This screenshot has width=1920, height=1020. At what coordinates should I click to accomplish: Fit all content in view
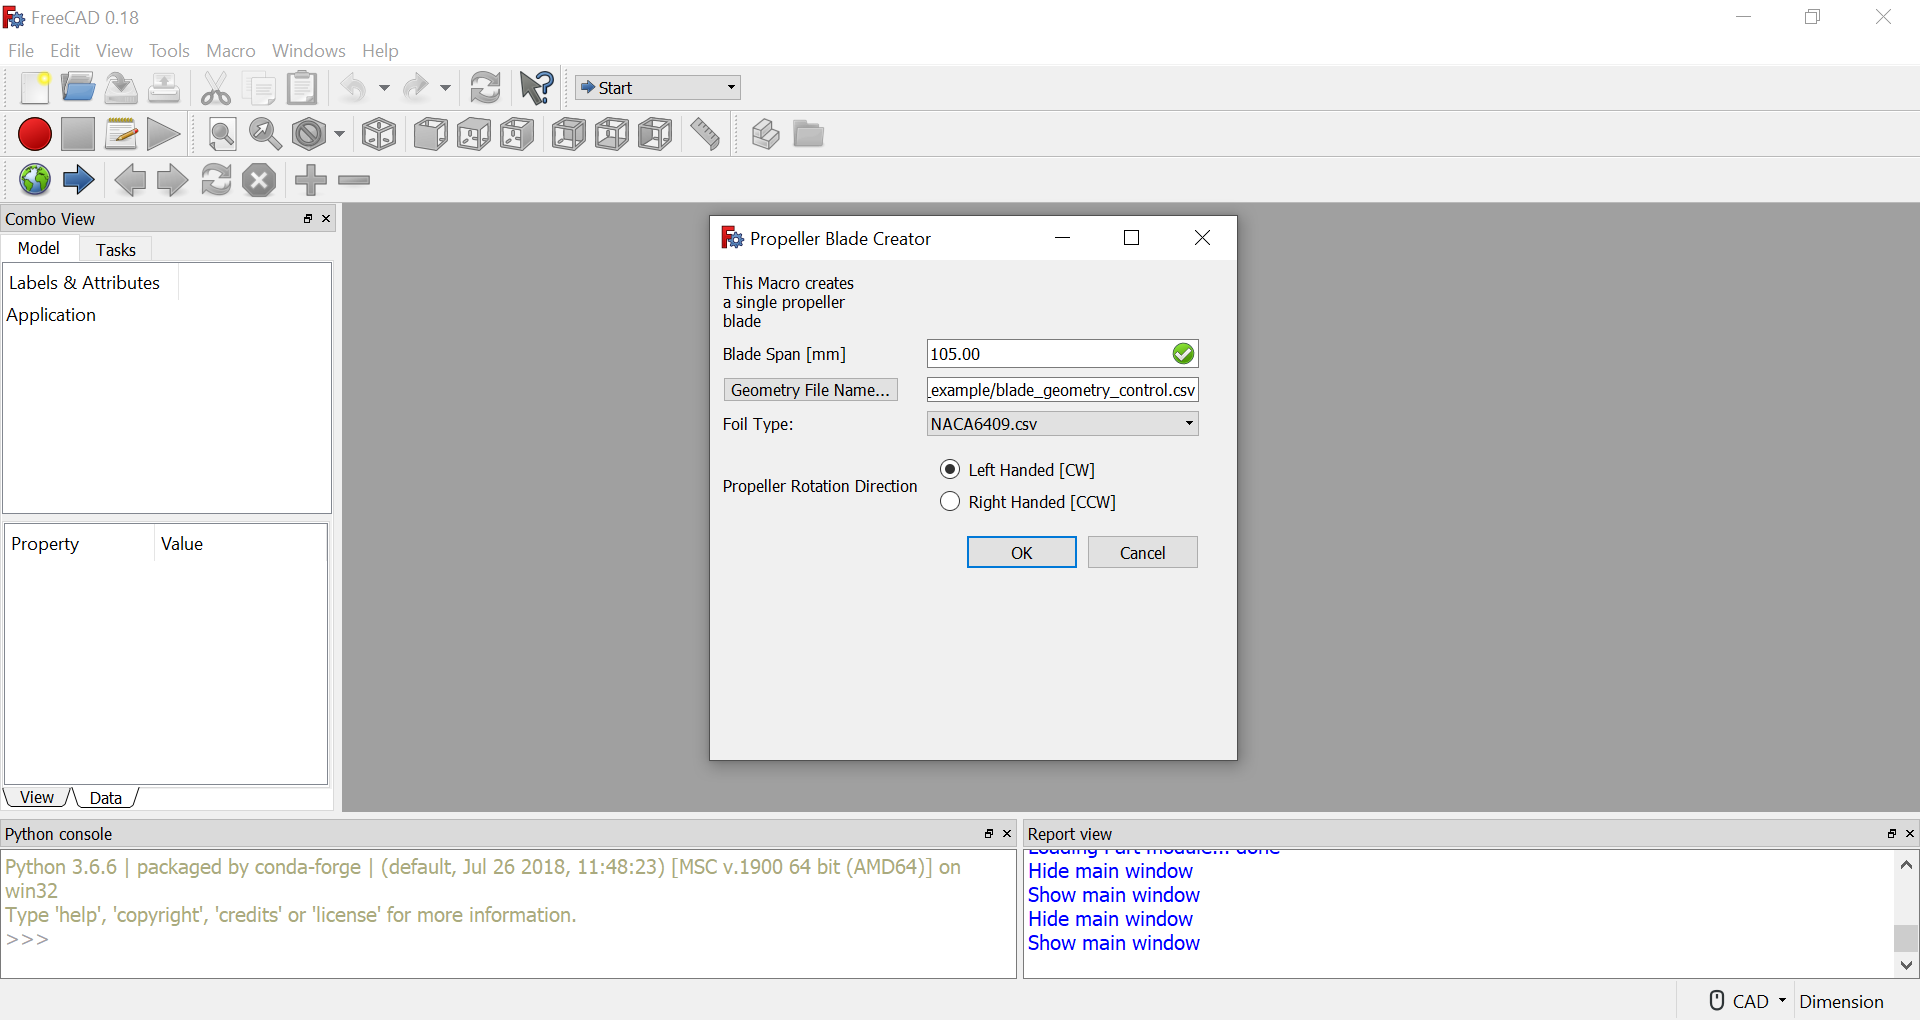click(x=222, y=134)
